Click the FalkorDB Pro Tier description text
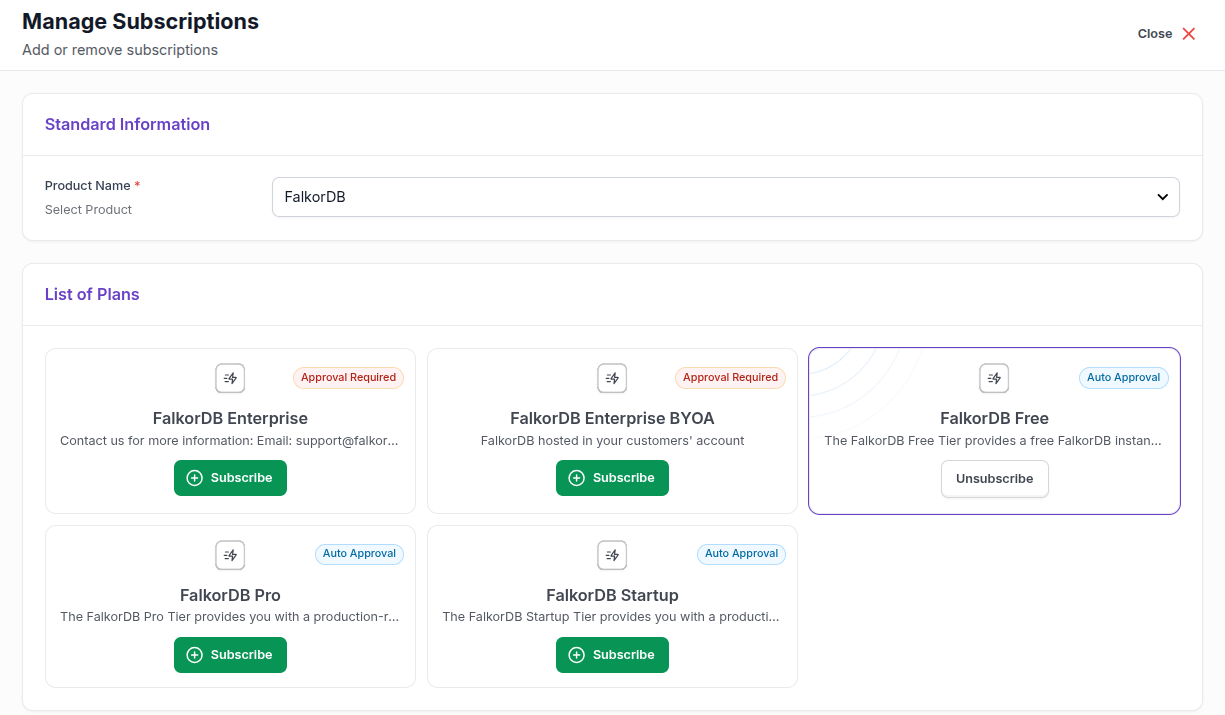This screenshot has width=1225, height=715. [x=230, y=617]
